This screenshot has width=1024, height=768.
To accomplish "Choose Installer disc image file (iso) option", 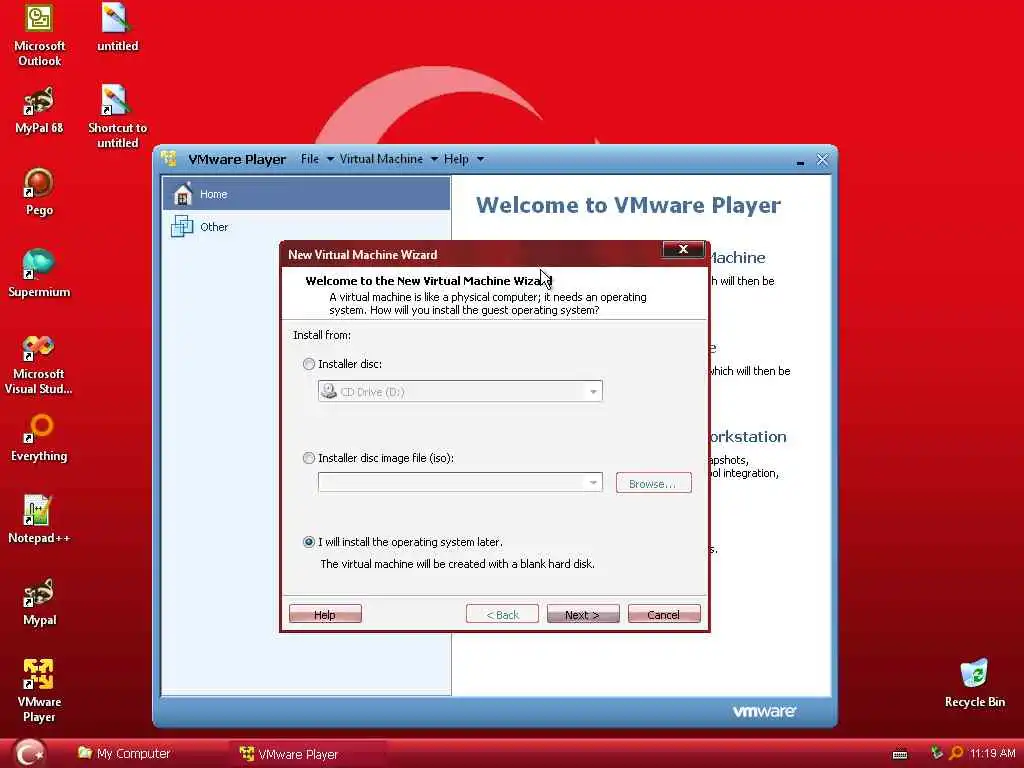I will (x=309, y=458).
